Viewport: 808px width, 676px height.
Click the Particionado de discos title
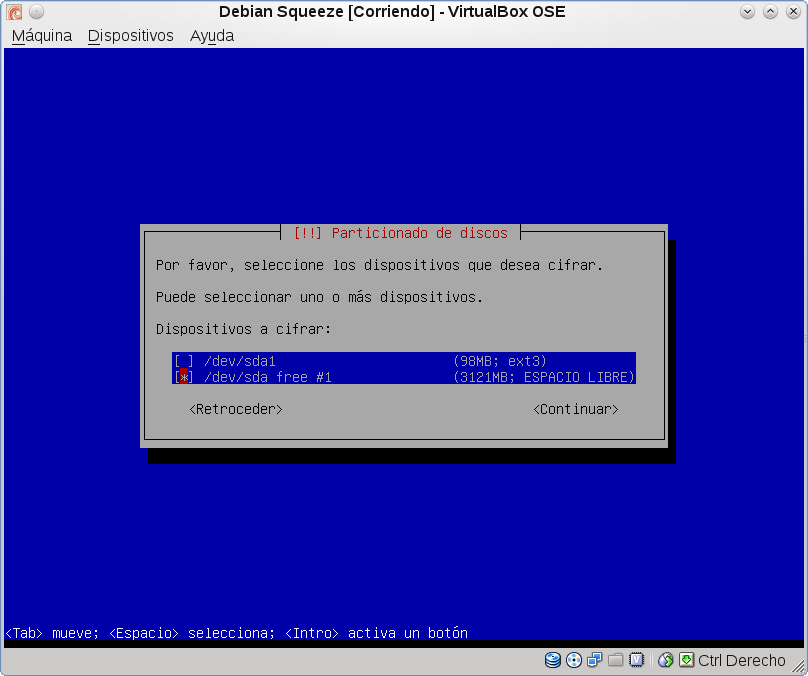click(419, 233)
